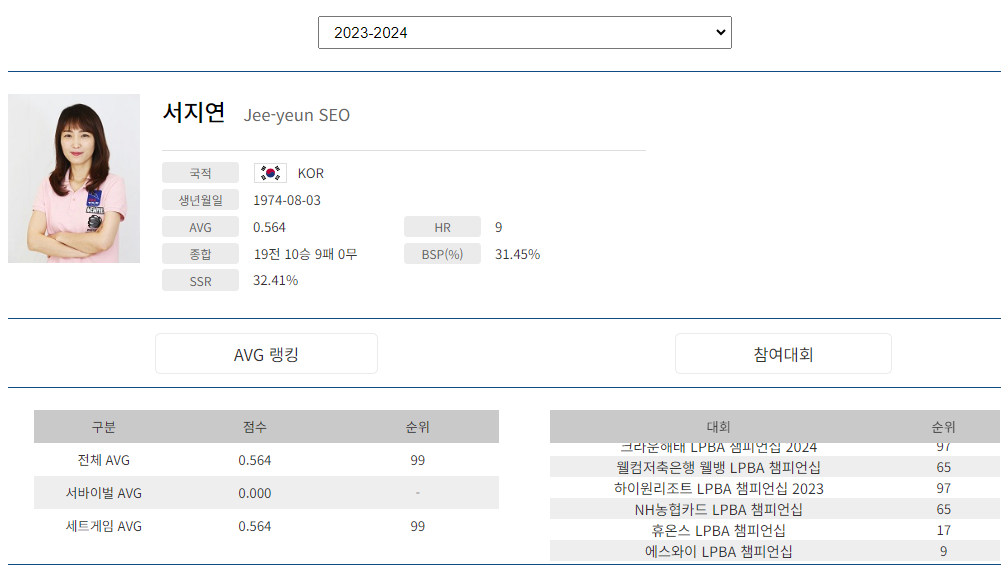Viewport: 1001px width, 571px height.
Task: Select the player name 서지연
Action: (x=194, y=112)
